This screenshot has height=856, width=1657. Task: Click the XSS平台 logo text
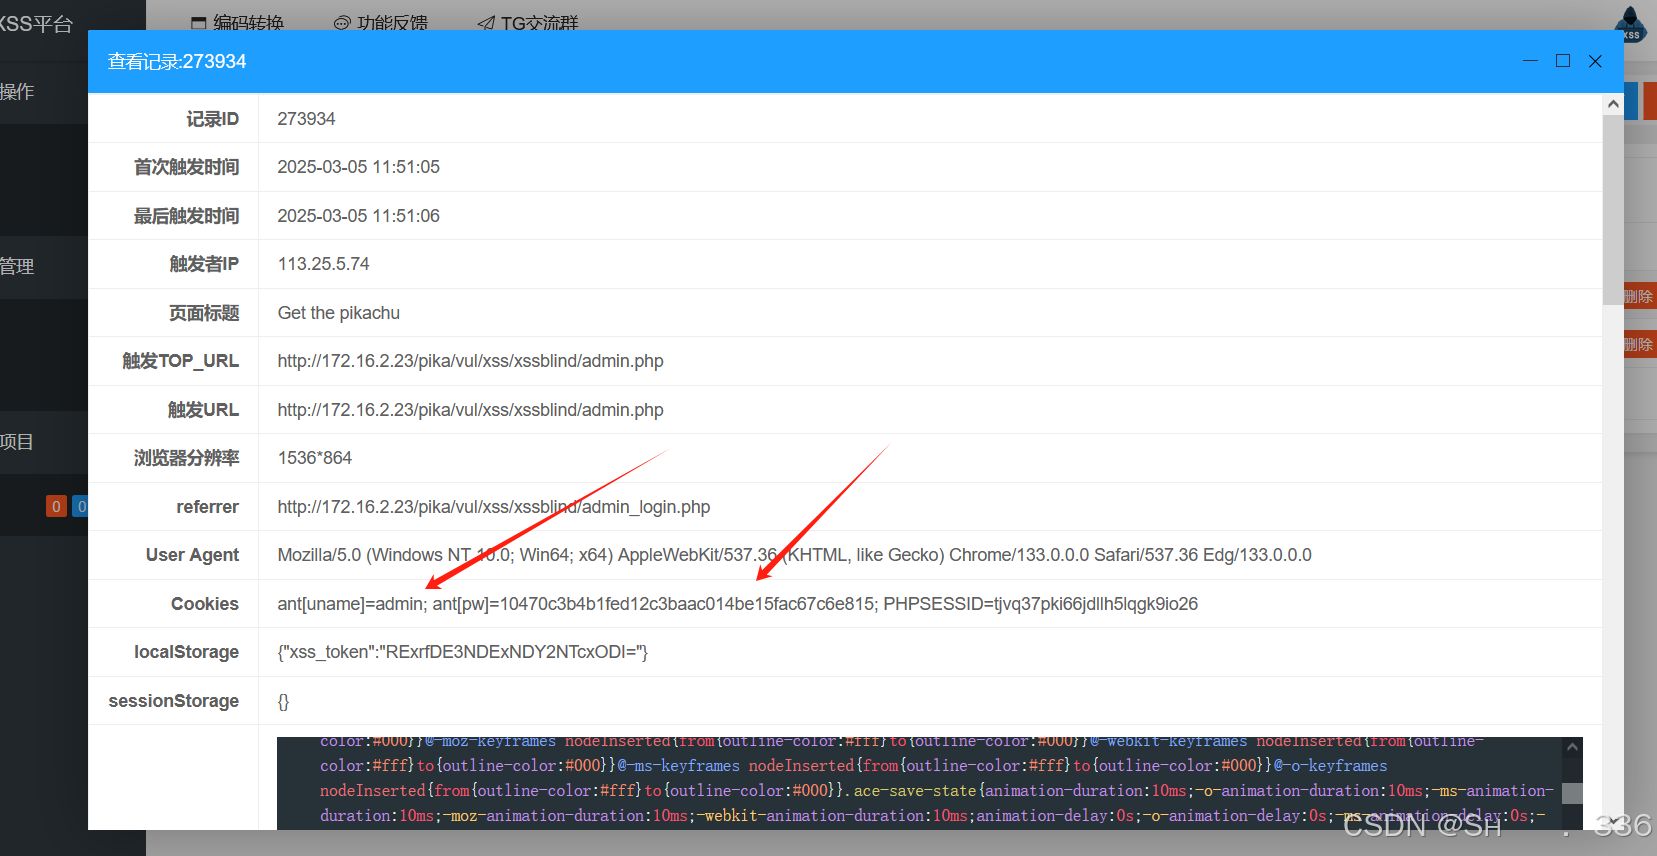[x=36, y=23]
